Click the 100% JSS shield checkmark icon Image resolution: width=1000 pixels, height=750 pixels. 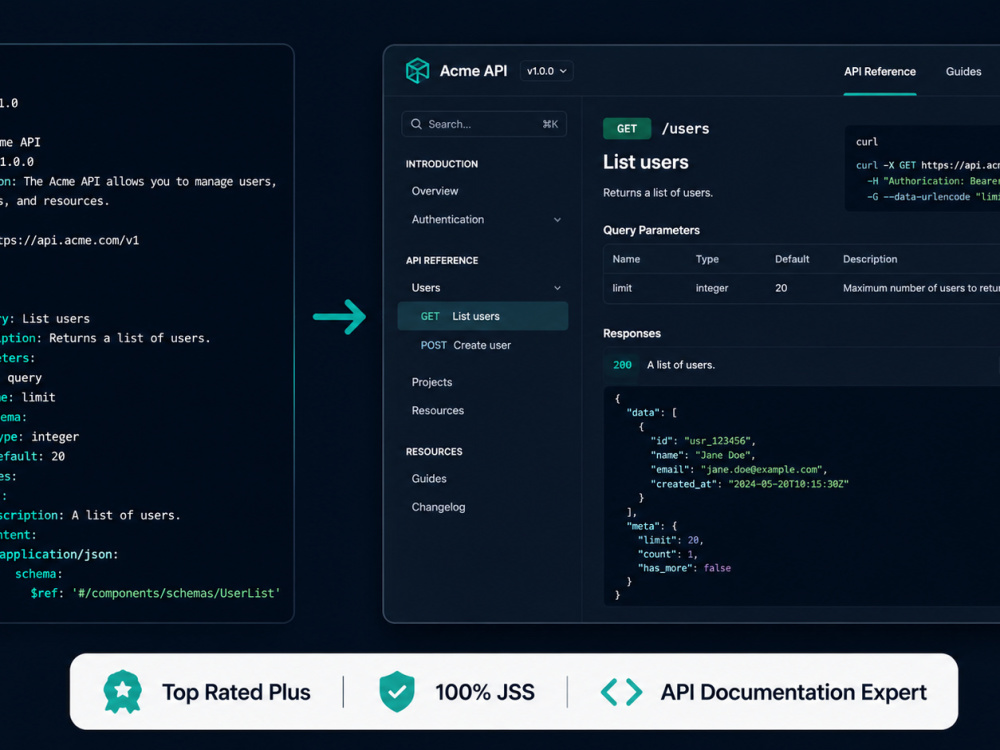[397, 692]
